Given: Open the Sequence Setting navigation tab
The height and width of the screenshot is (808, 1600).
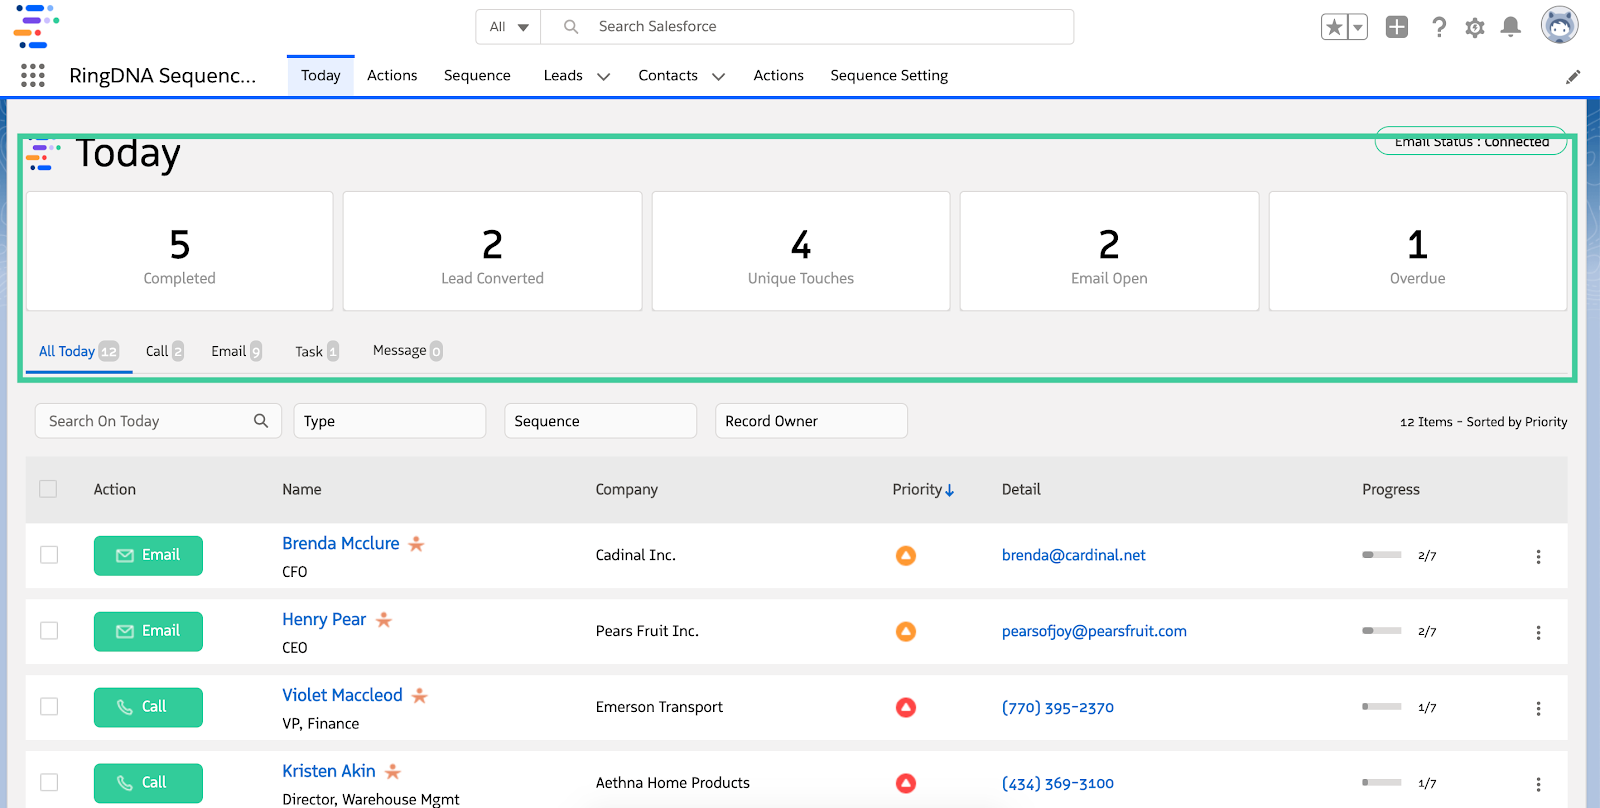Looking at the screenshot, I should (889, 76).
